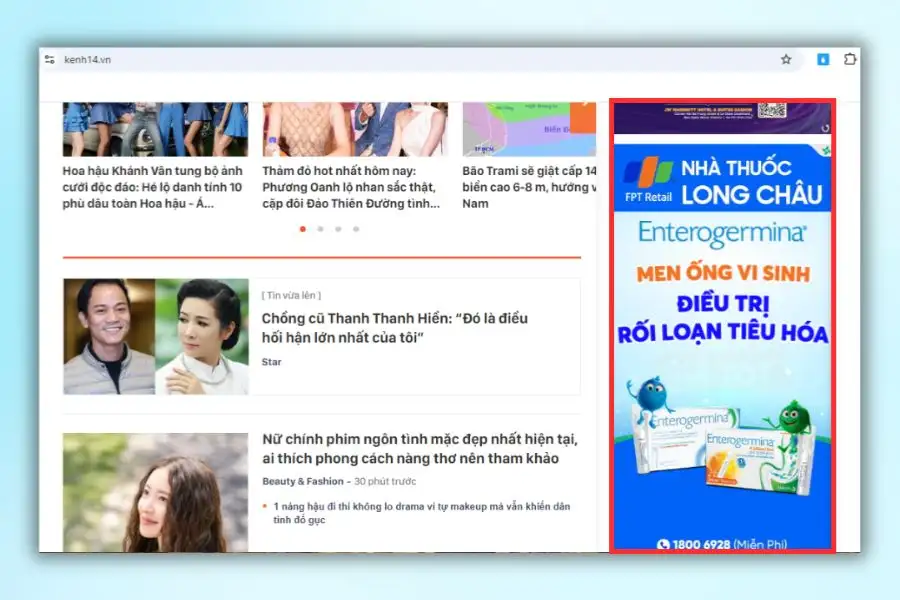This screenshot has height=600, width=900.
Task: Select the fourth carousel pagination dot
Action: pyautogui.click(x=356, y=229)
